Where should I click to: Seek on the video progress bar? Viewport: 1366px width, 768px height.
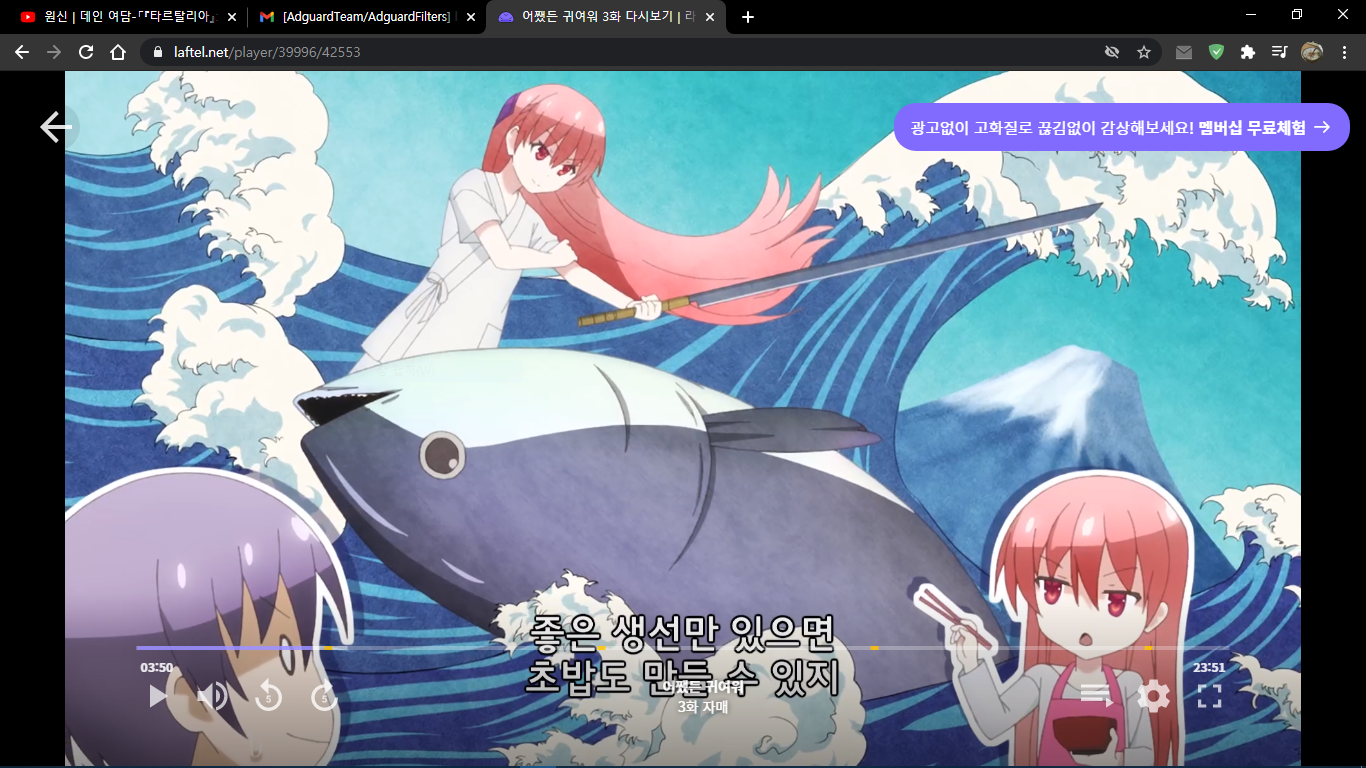(682, 648)
